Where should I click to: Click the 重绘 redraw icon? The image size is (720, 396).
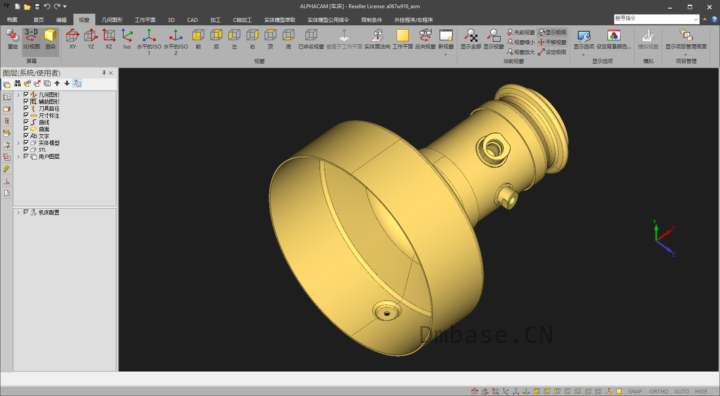(x=12, y=39)
